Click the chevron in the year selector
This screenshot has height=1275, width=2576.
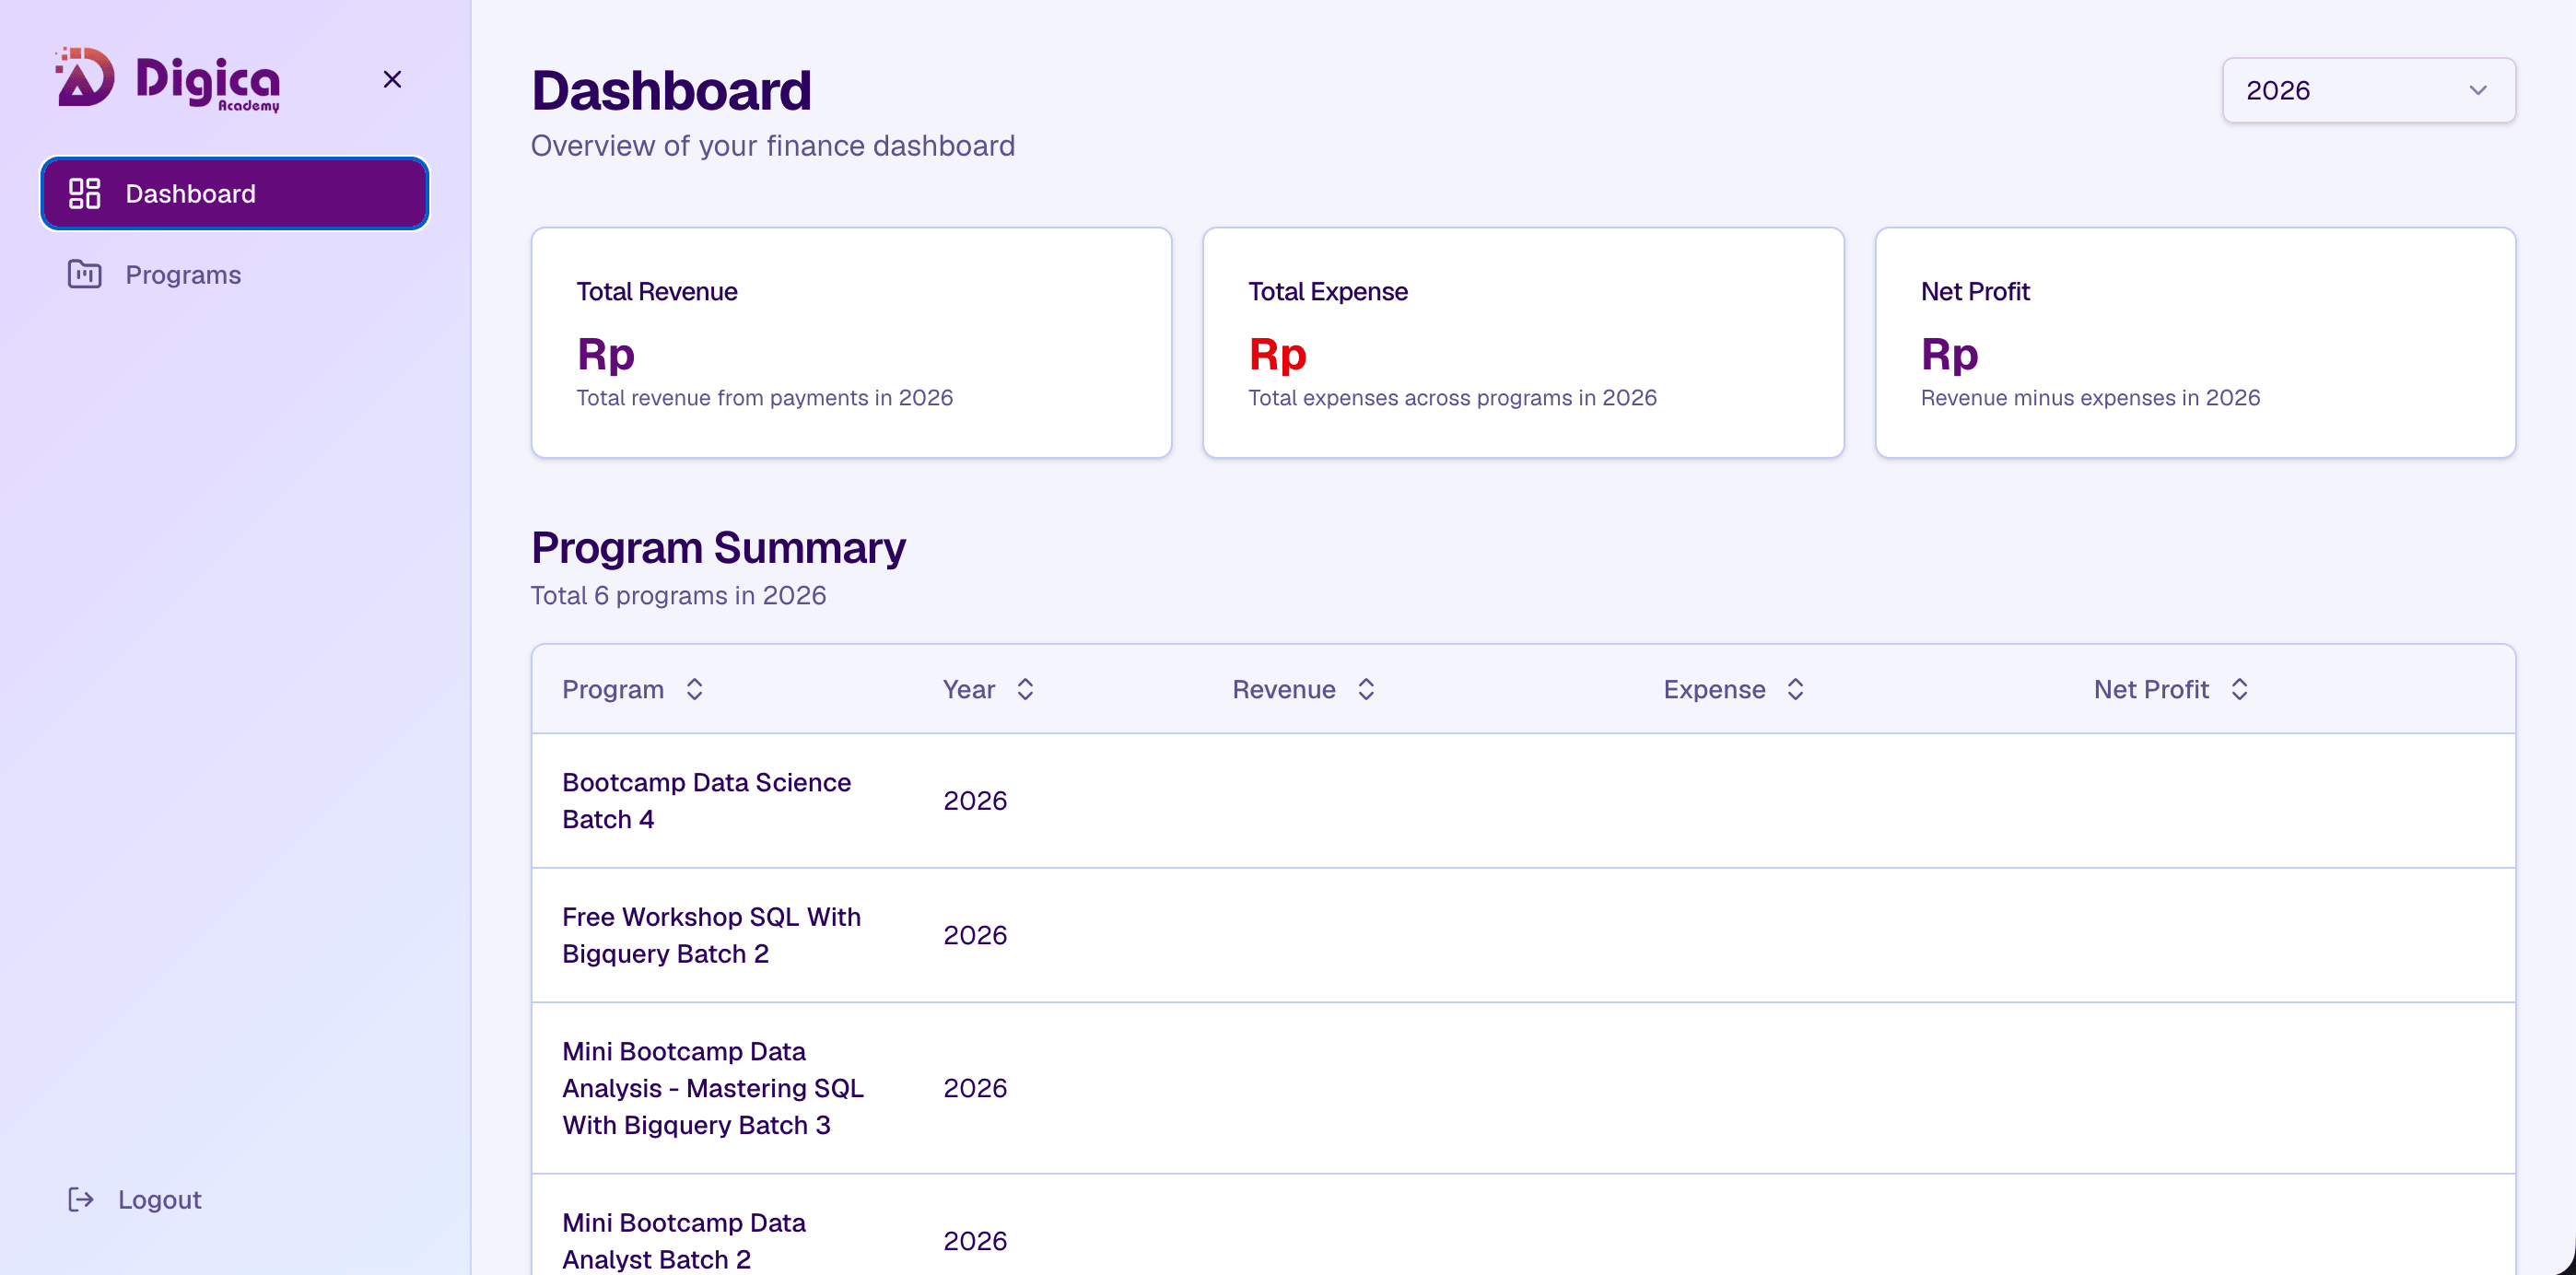(2478, 90)
